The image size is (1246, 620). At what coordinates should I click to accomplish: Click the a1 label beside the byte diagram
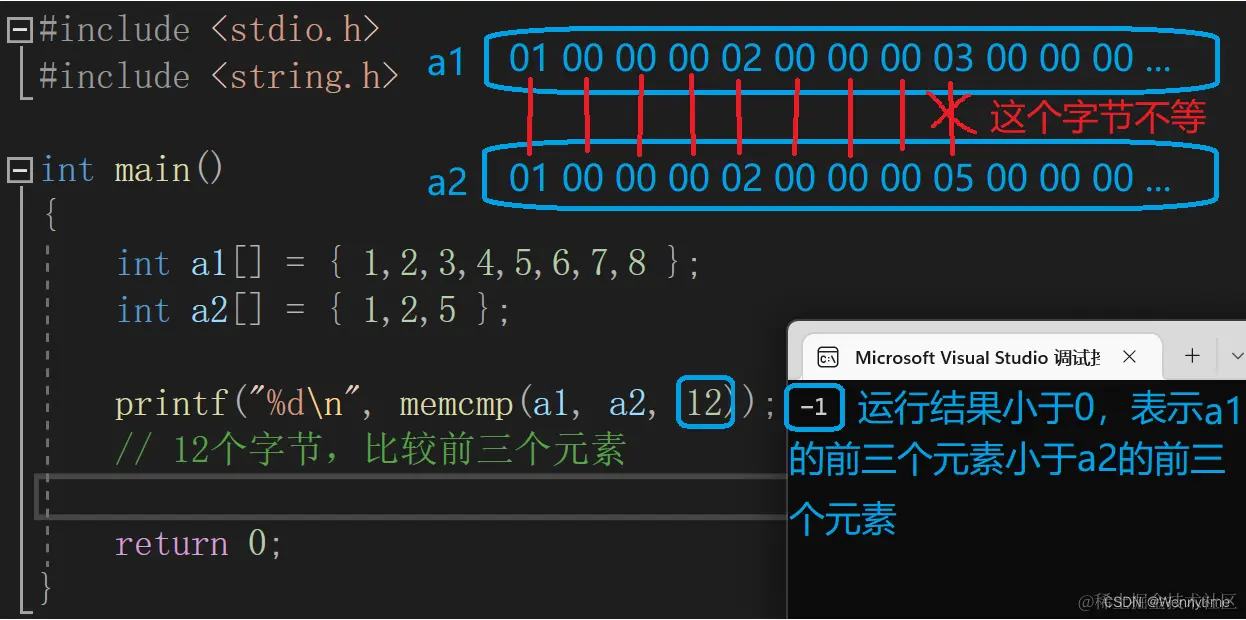pyautogui.click(x=446, y=62)
